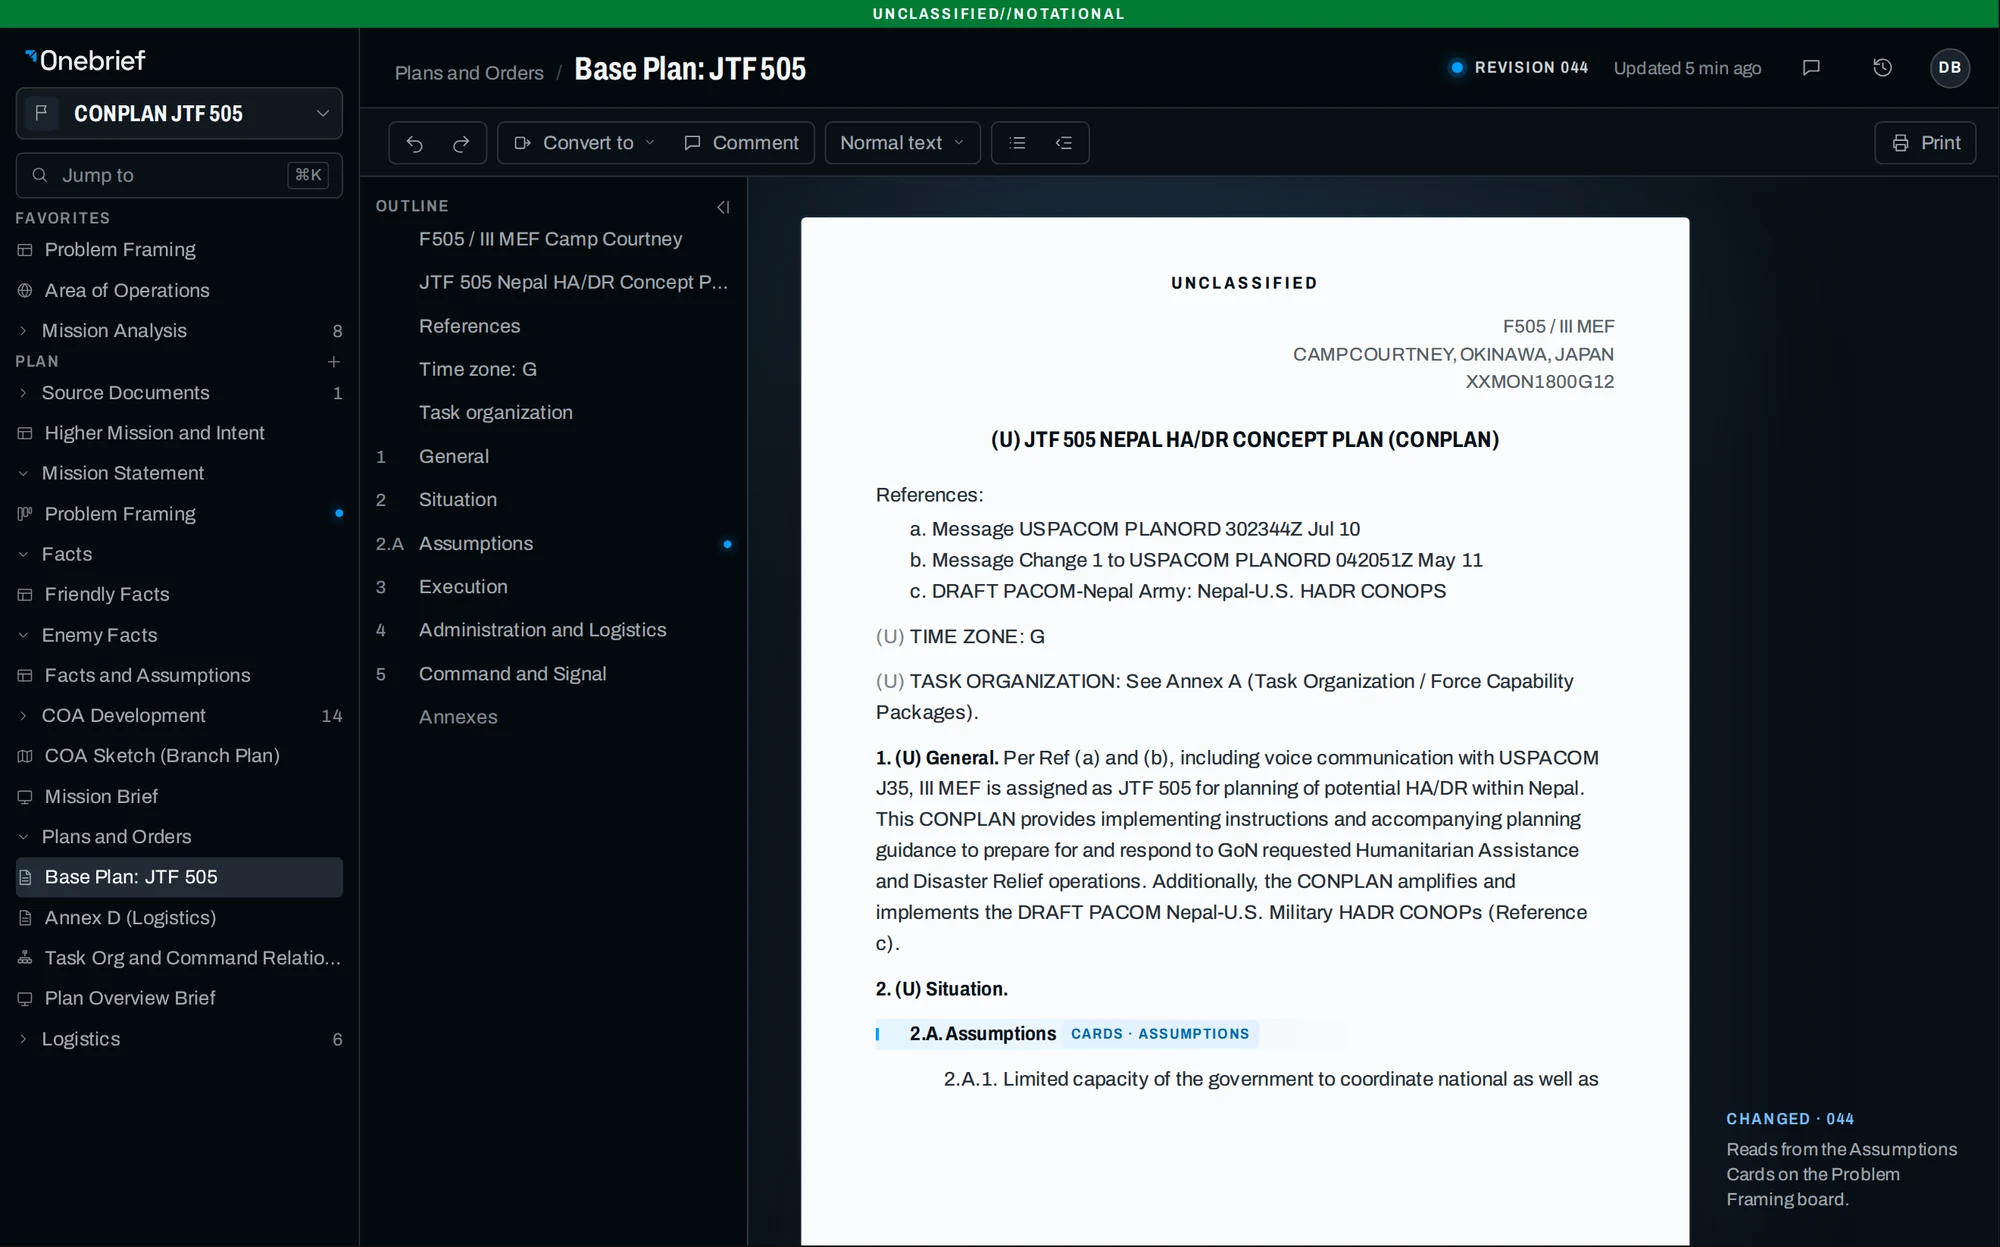The width and height of the screenshot is (2000, 1247).
Task: Click the blue revision status dot
Action: pyautogui.click(x=1457, y=68)
